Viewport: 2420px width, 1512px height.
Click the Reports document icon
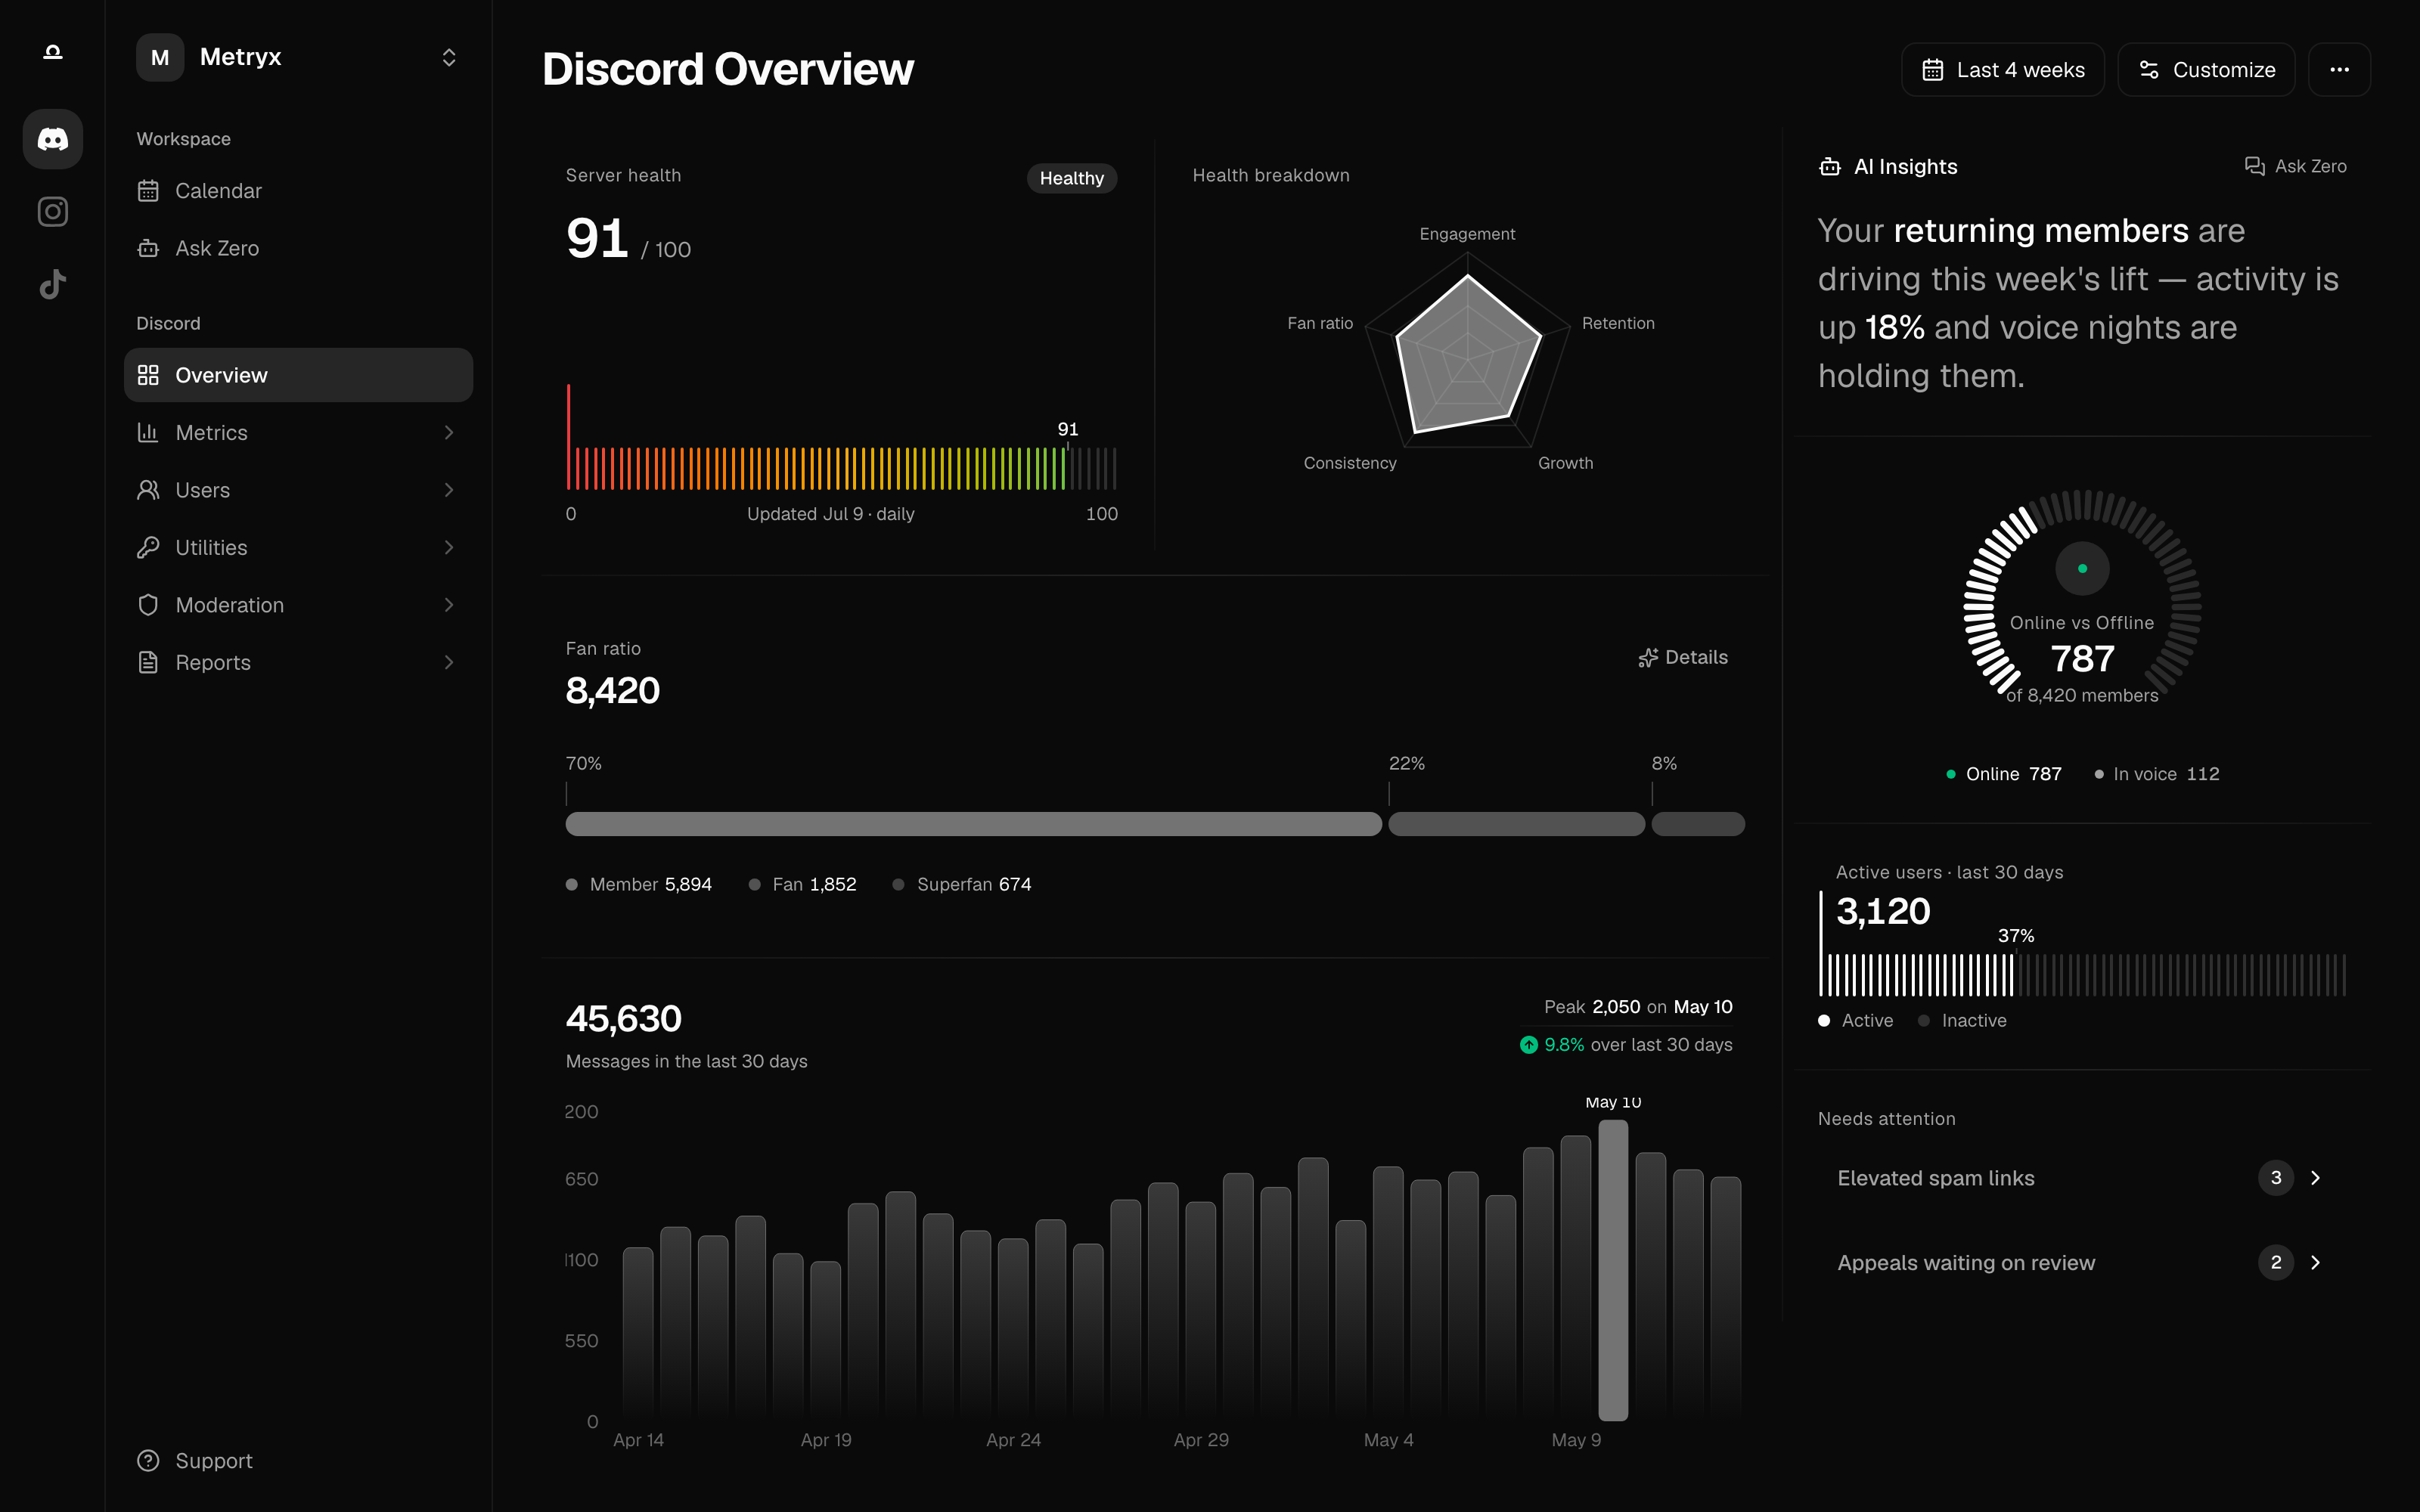(x=148, y=663)
